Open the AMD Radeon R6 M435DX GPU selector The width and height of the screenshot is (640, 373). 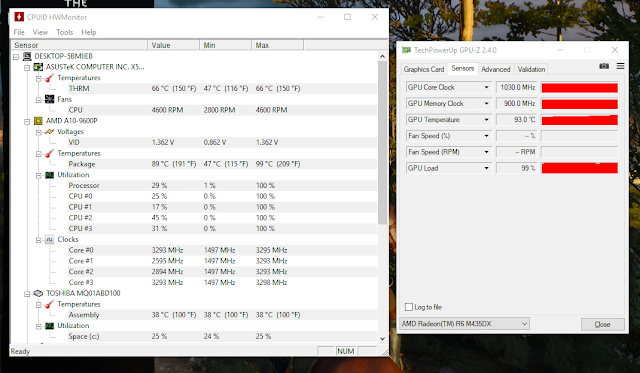[464, 324]
